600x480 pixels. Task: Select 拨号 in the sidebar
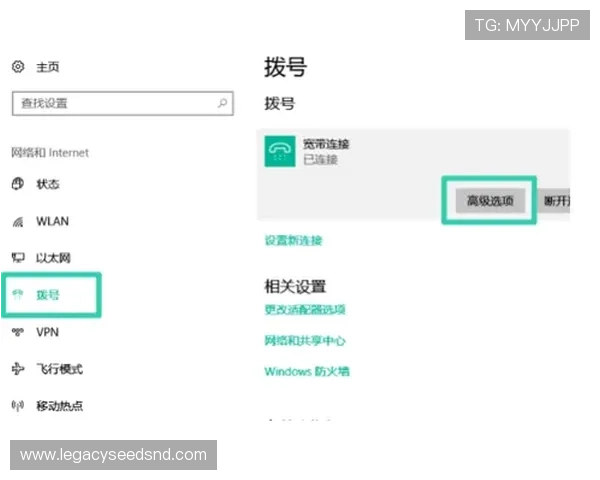click(48, 295)
